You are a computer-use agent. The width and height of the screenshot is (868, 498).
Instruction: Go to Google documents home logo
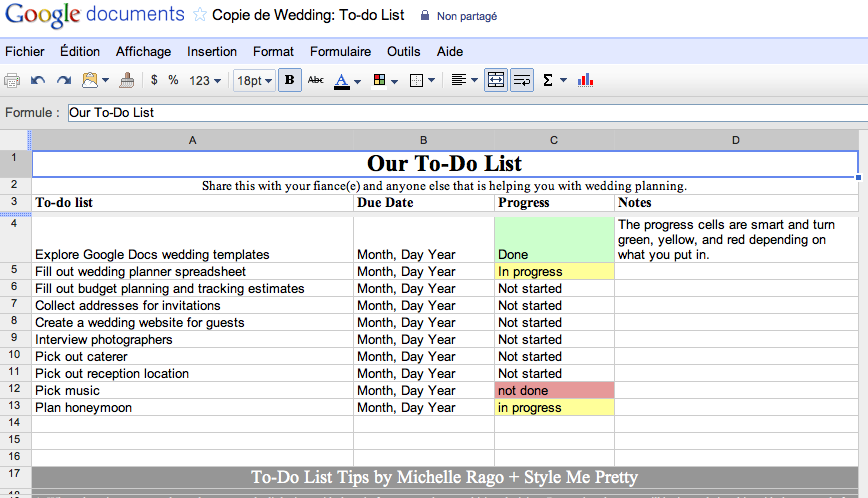[93, 15]
